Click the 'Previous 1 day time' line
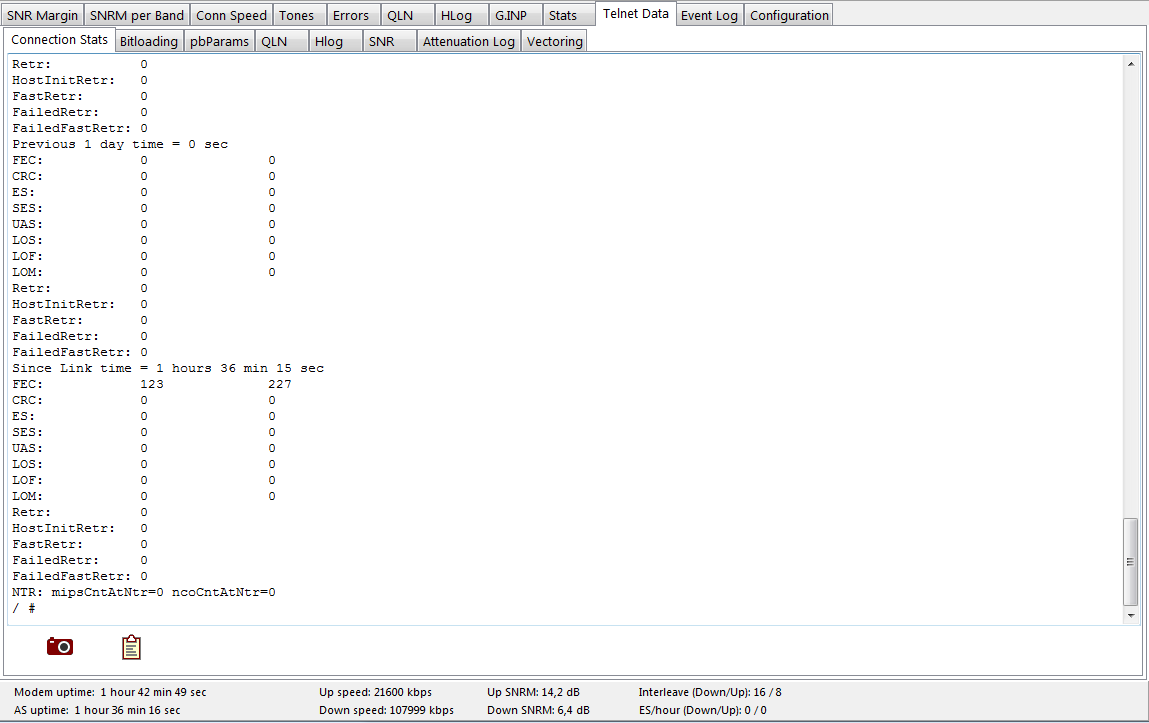 [120, 144]
